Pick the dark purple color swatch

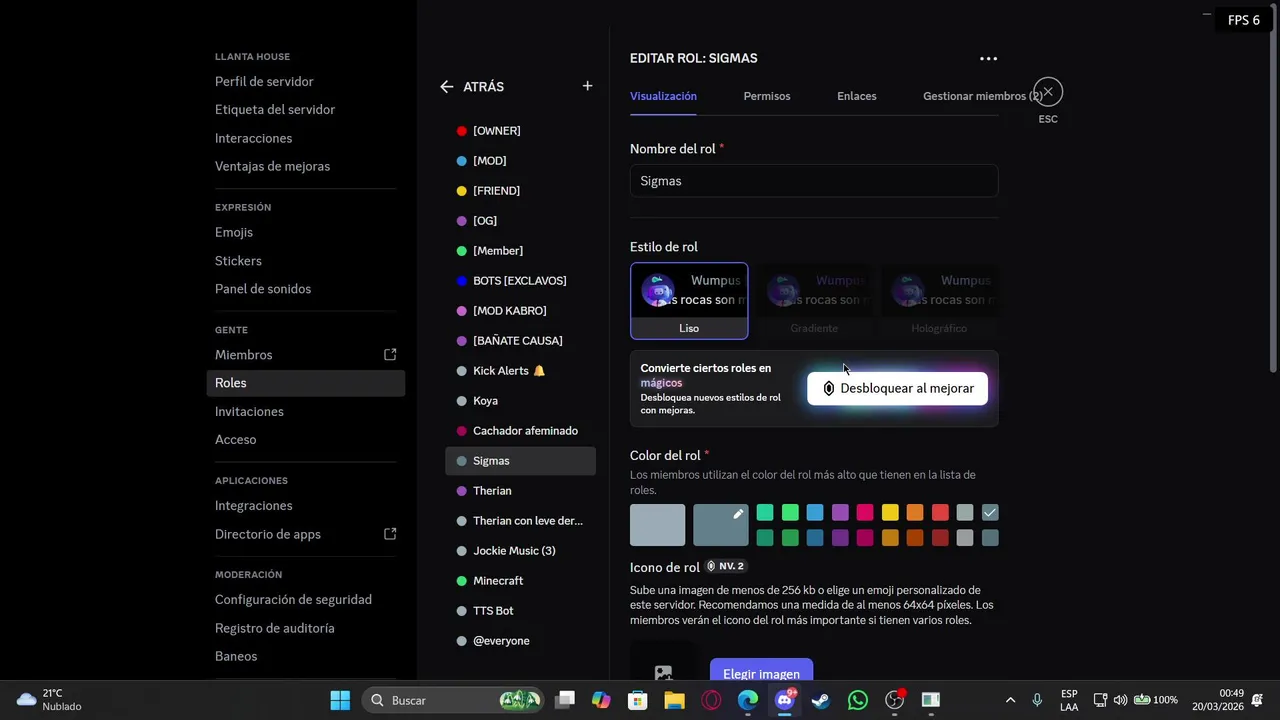[x=840, y=538]
